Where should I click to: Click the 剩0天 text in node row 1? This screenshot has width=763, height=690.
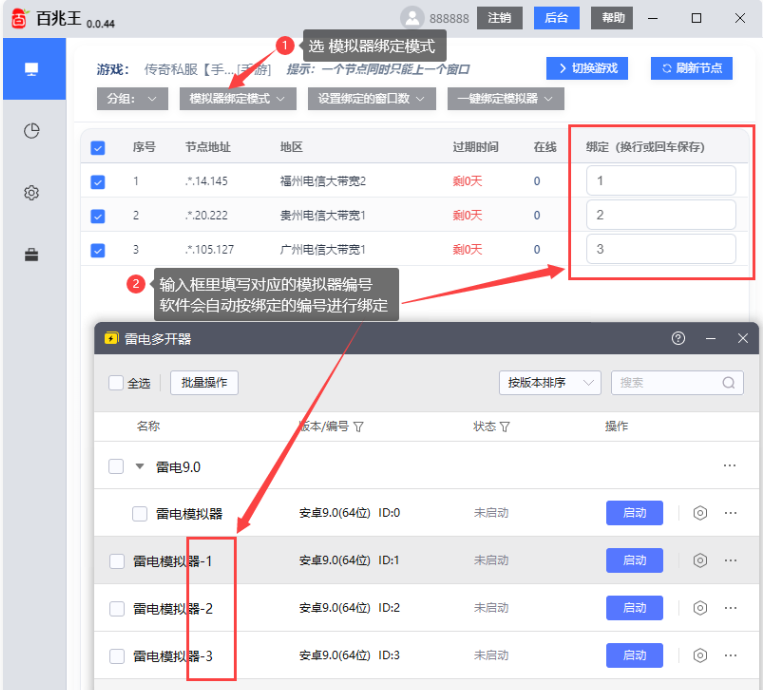[467, 182]
